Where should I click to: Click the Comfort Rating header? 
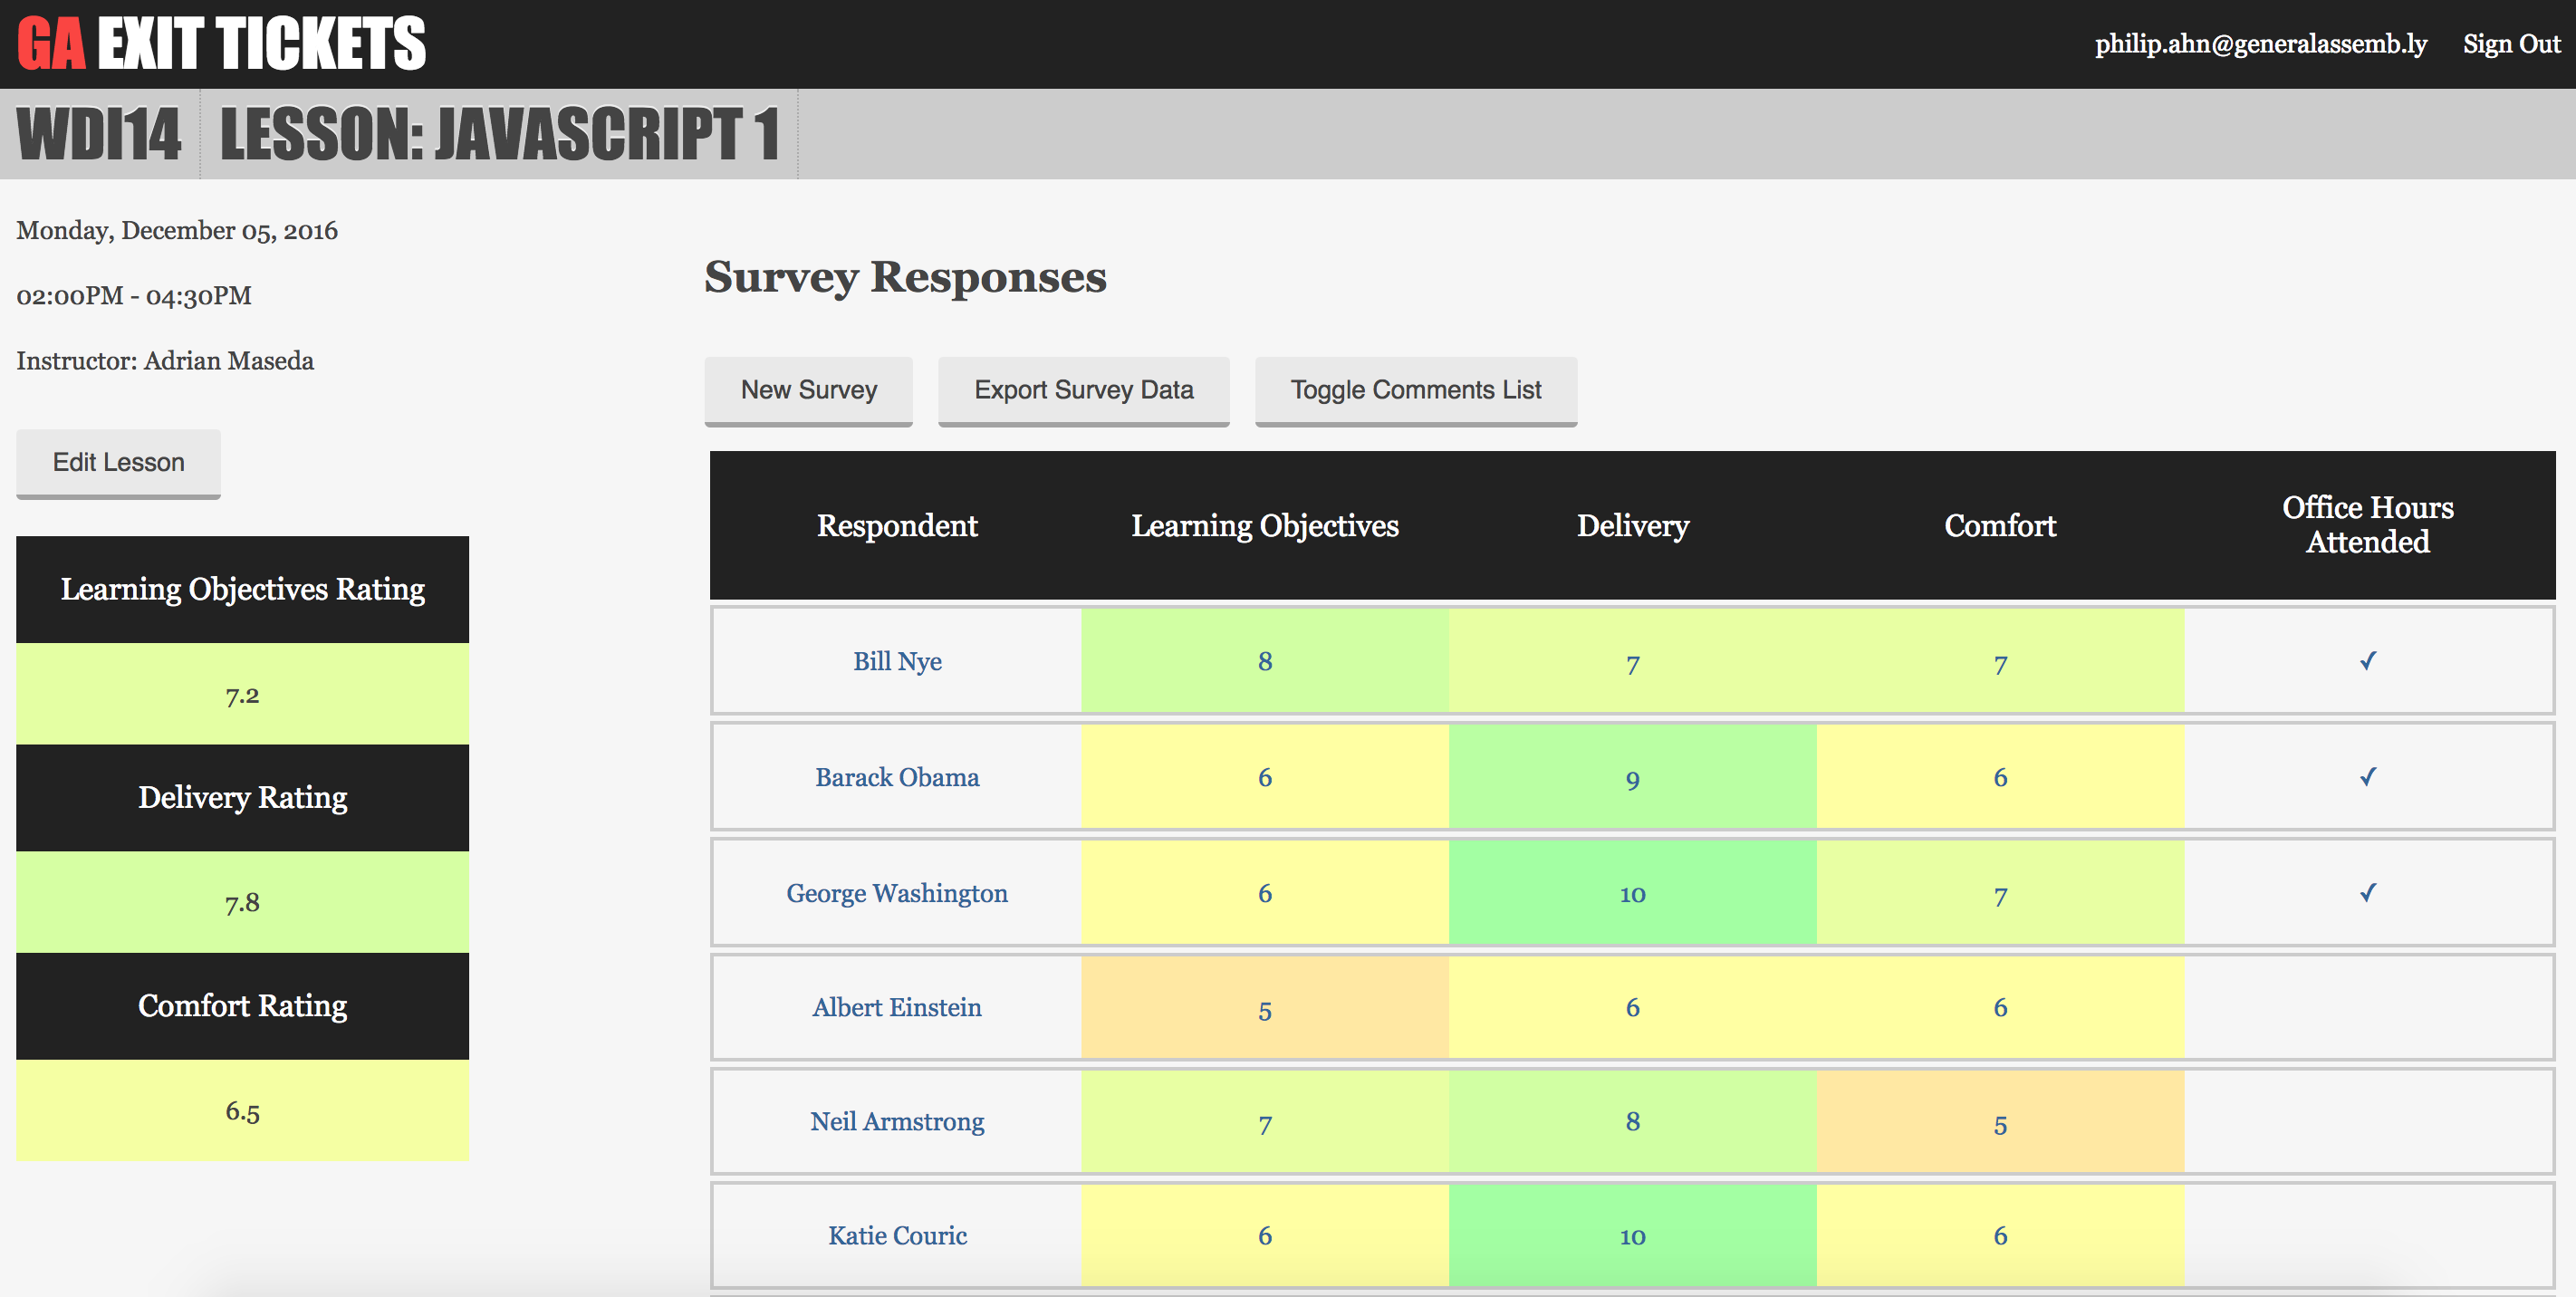coord(242,1006)
